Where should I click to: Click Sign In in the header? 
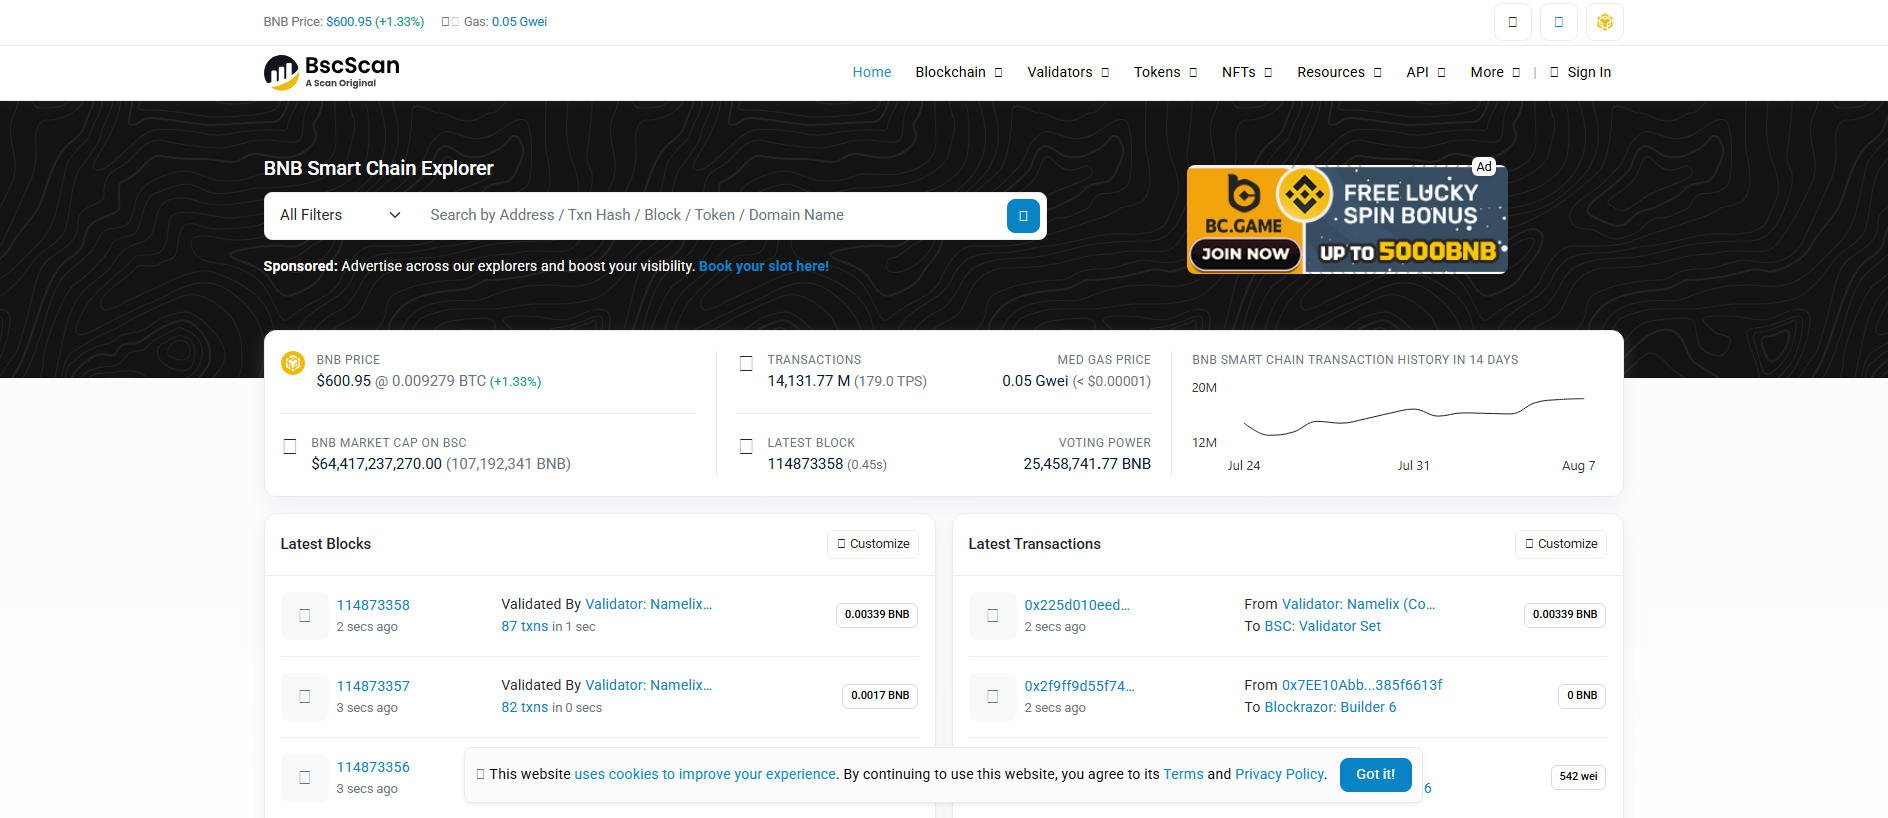click(x=1581, y=72)
